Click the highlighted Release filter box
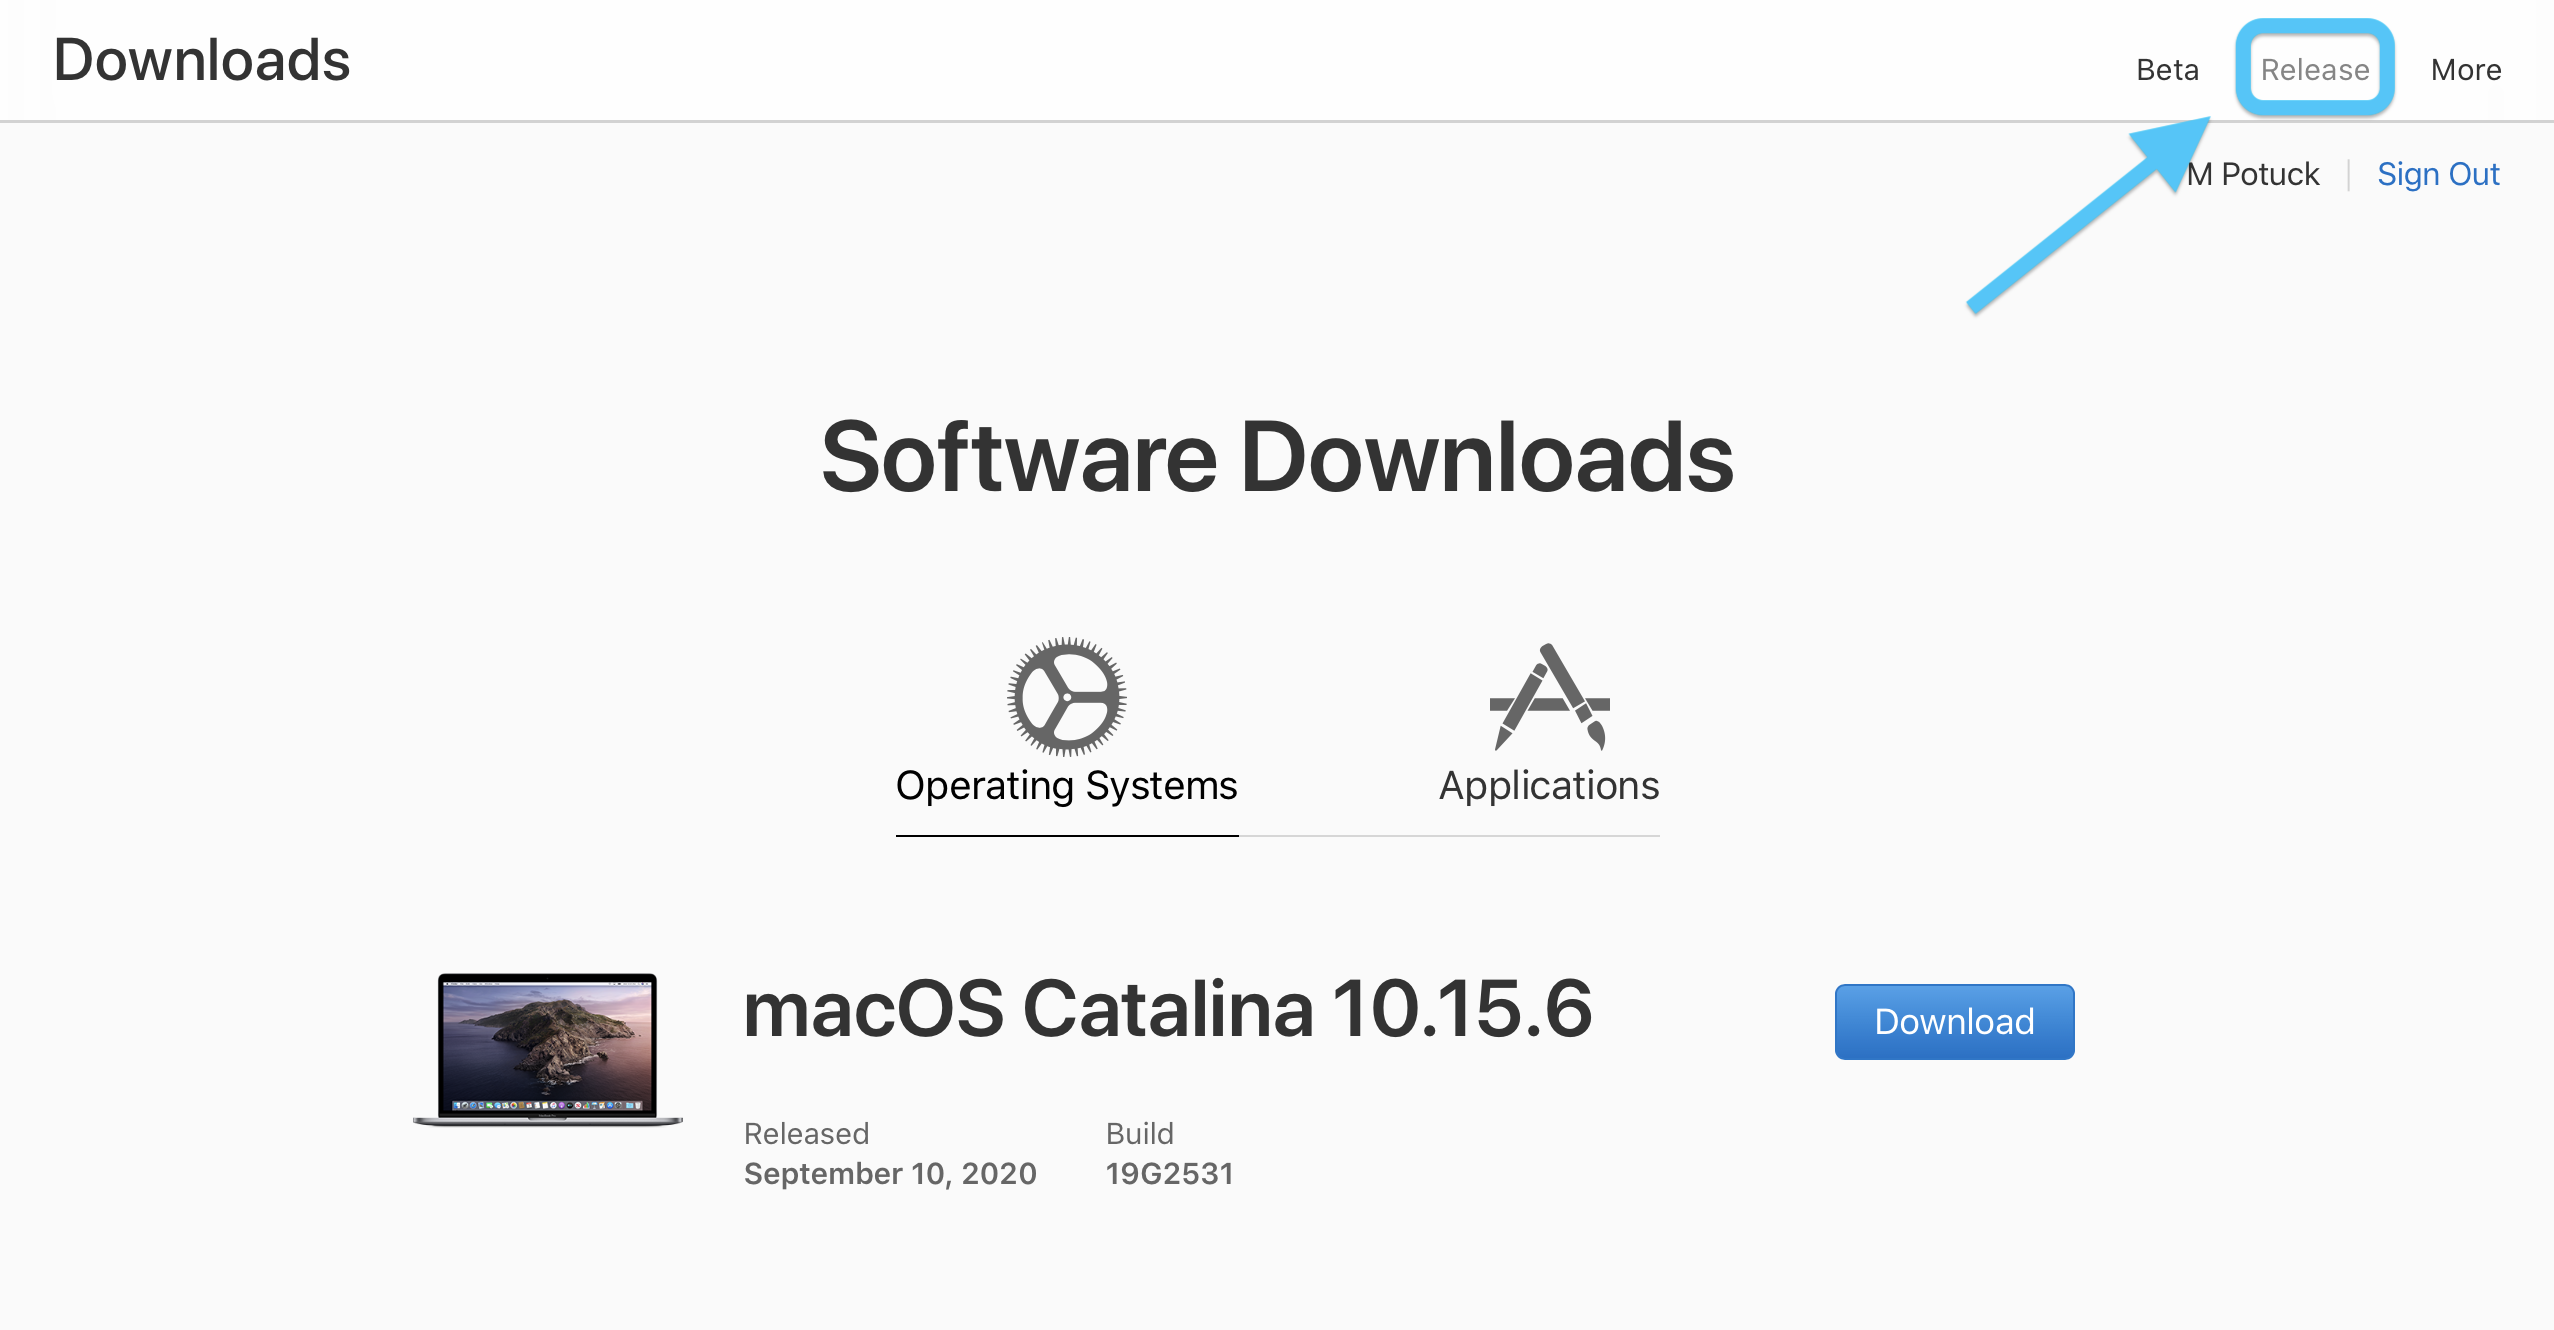The width and height of the screenshot is (2554, 1330). 2312,69
